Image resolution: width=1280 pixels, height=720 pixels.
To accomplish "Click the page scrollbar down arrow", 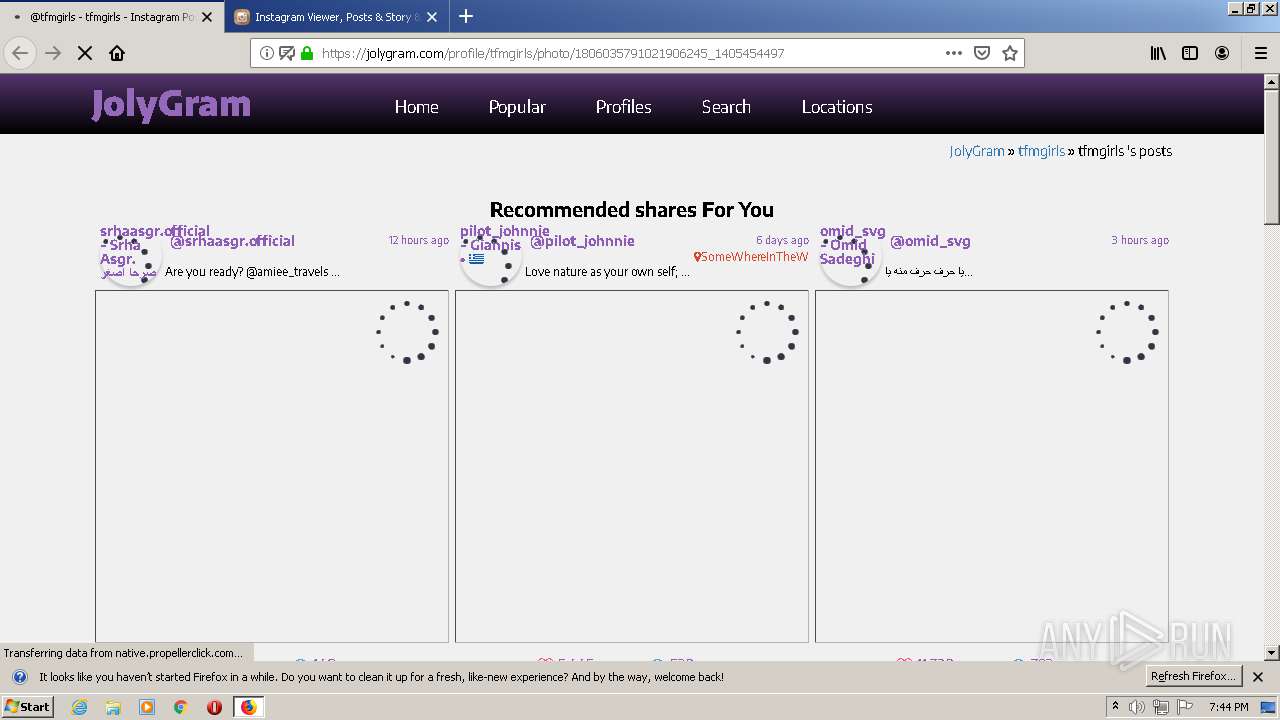I will (1272, 653).
